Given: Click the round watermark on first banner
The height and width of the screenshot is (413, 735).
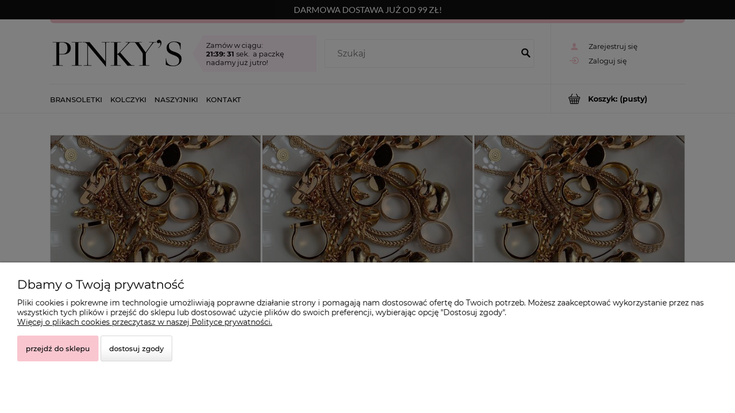Looking at the screenshot, I should (71, 155).
